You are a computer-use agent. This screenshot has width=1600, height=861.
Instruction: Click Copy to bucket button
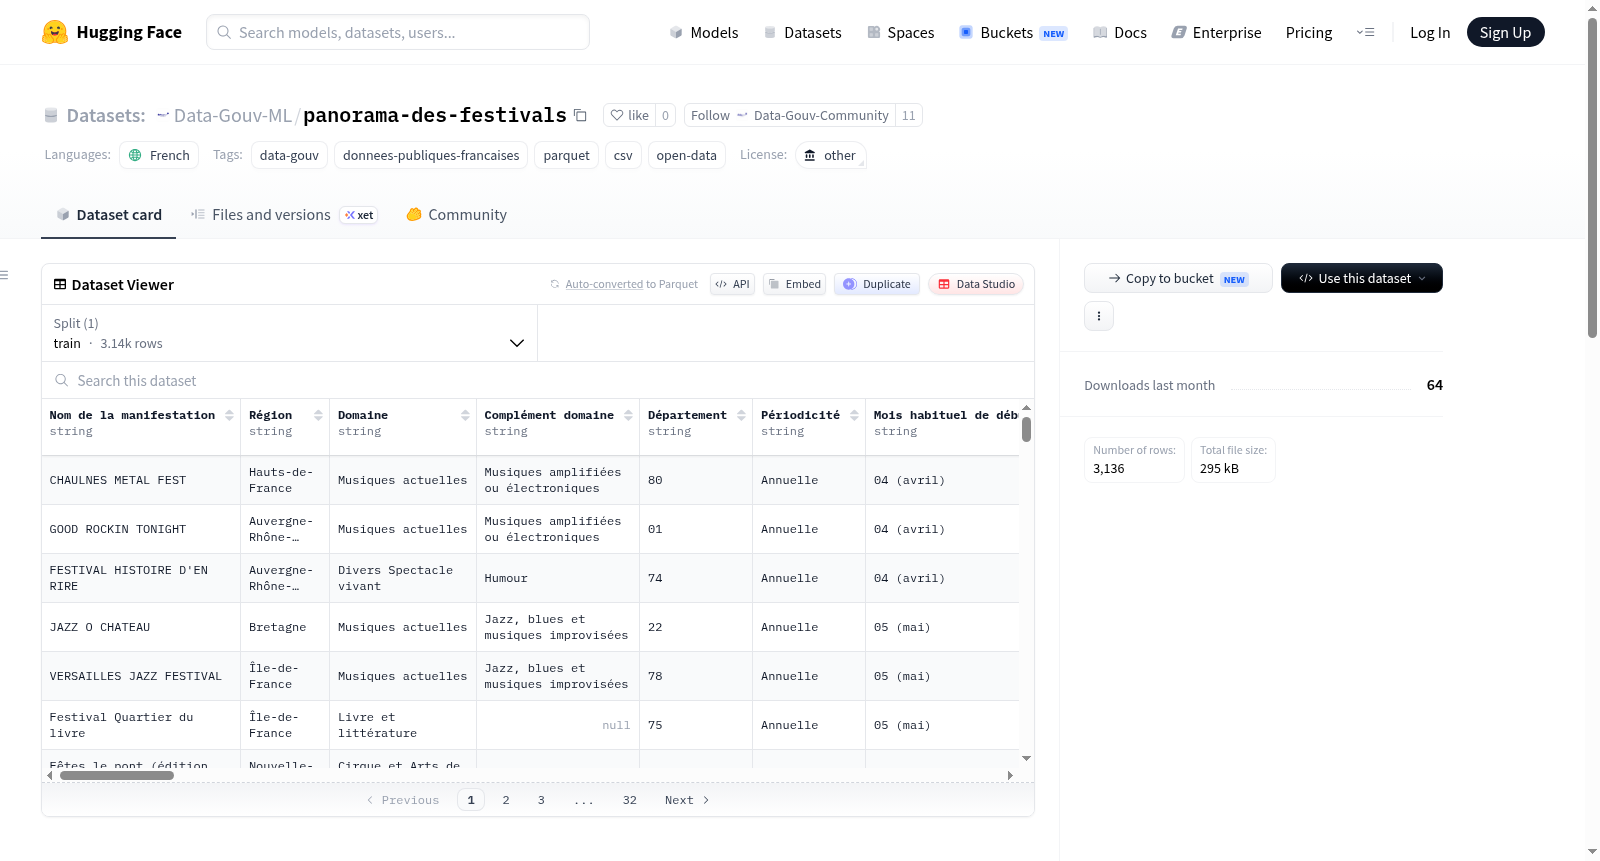pos(1178,278)
